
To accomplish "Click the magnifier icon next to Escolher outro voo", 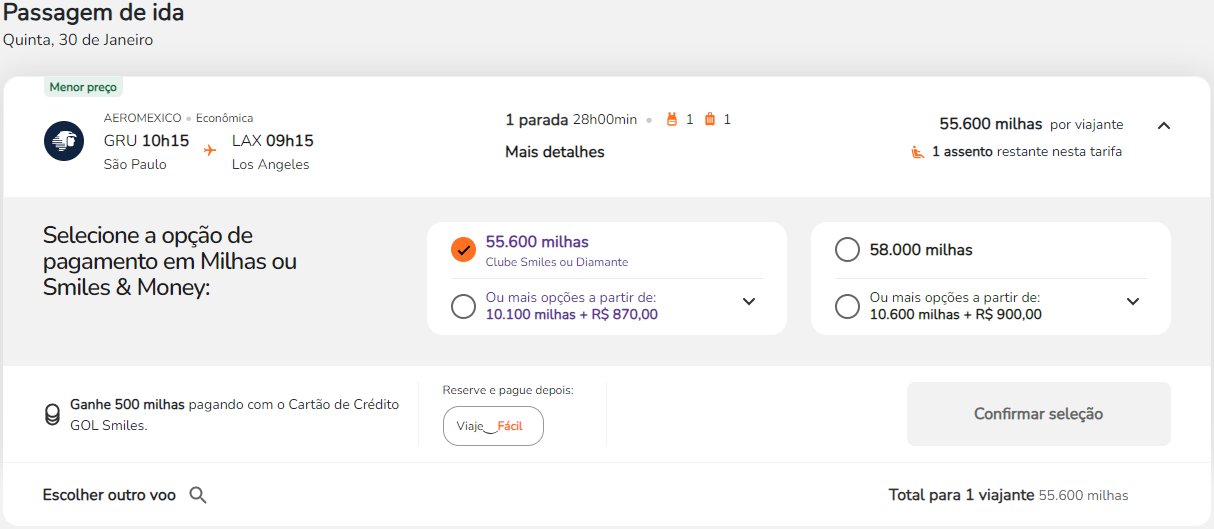I will pos(198,495).
